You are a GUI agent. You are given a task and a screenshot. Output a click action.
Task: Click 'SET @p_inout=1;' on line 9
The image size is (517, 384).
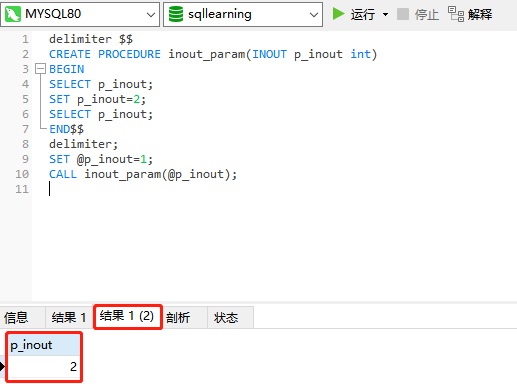pyautogui.click(x=101, y=159)
